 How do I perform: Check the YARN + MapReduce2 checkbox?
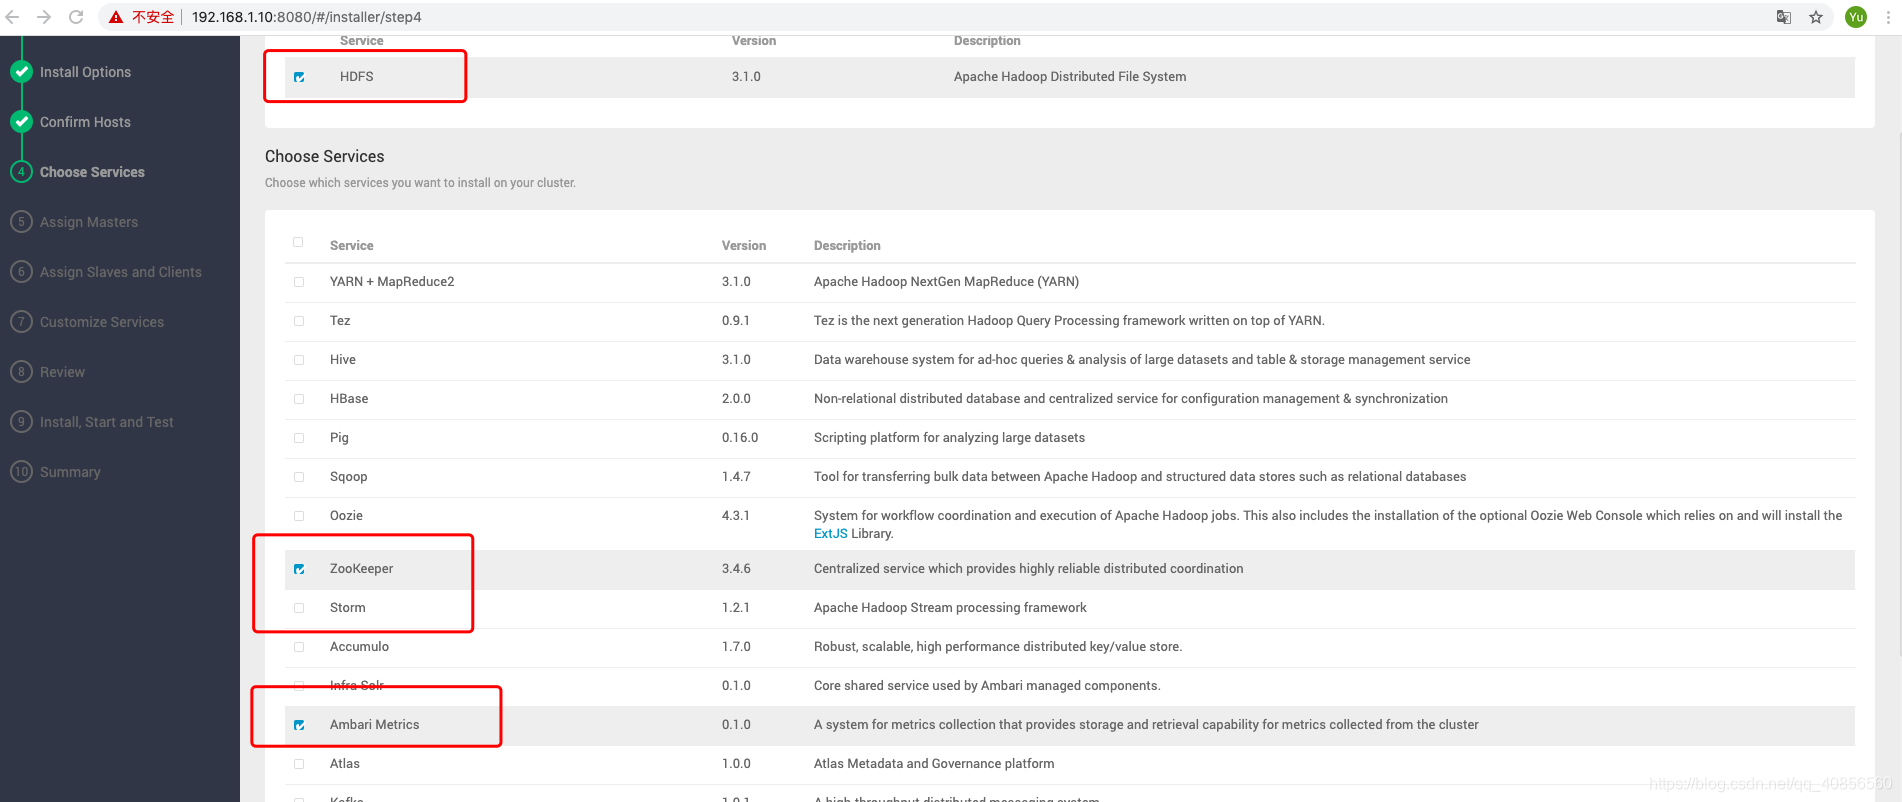click(299, 282)
